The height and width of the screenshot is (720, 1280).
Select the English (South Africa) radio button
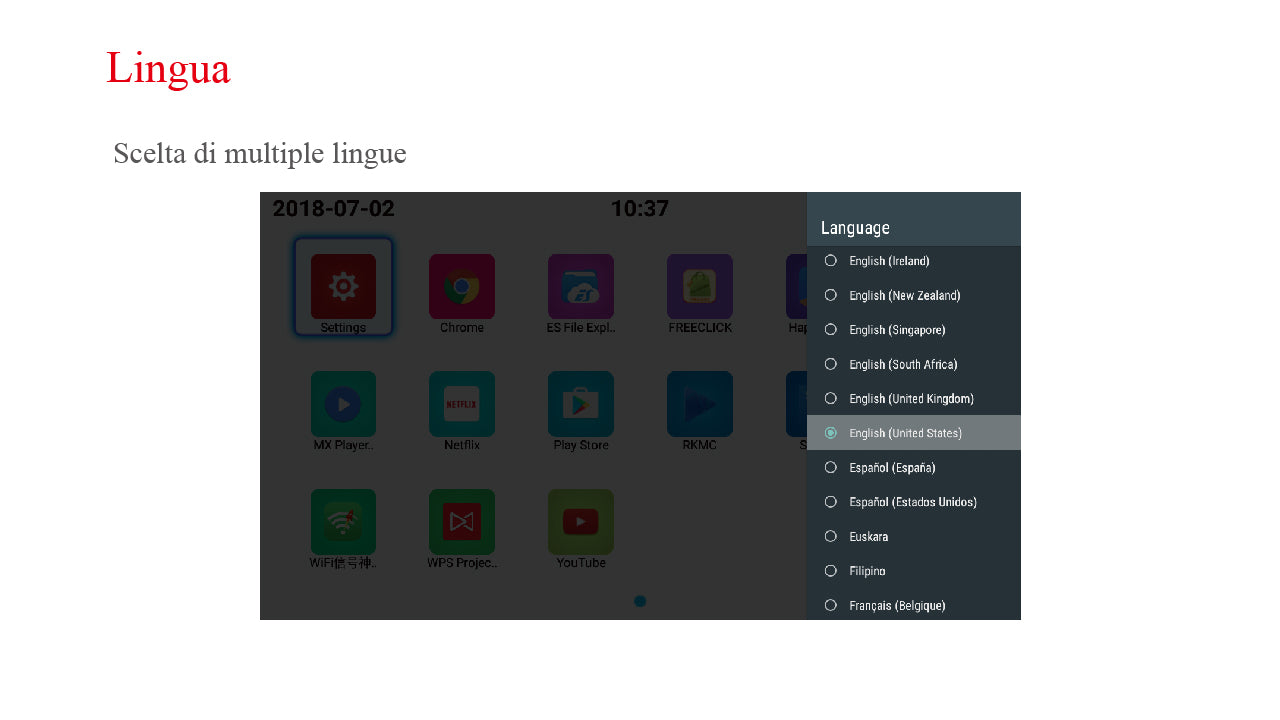[830, 364]
